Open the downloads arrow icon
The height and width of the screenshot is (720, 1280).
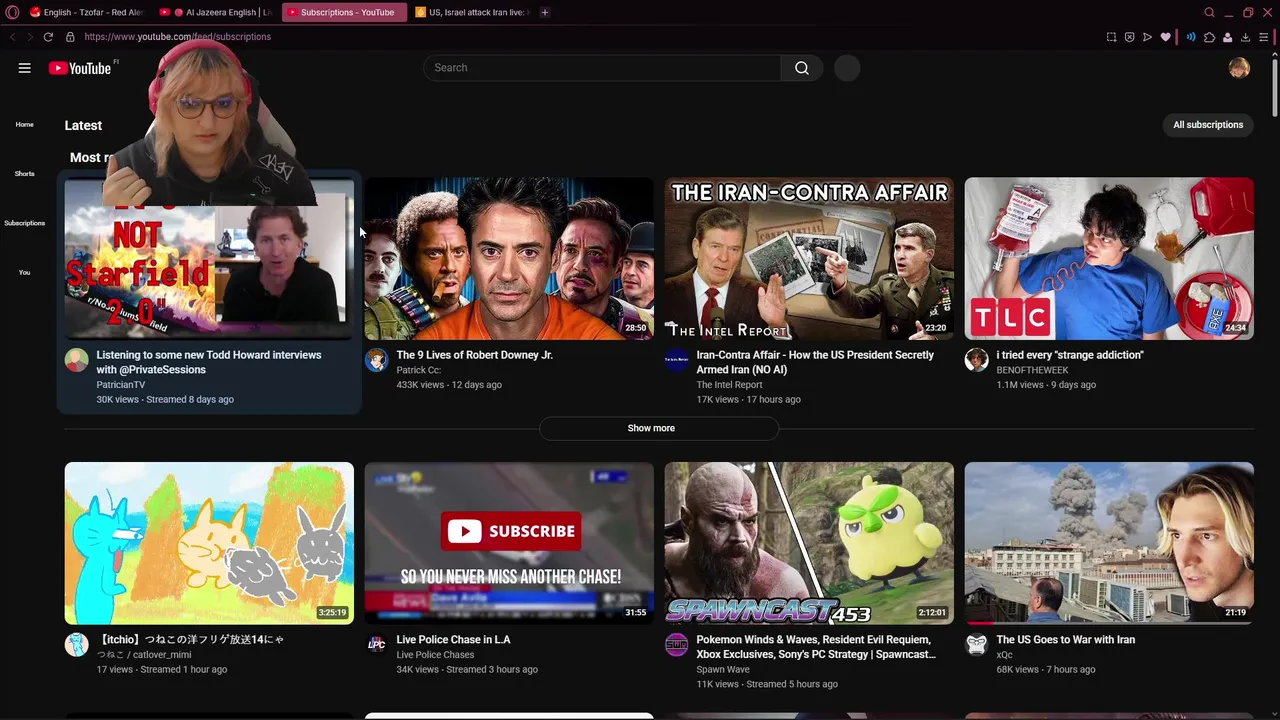click(x=1245, y=37)
